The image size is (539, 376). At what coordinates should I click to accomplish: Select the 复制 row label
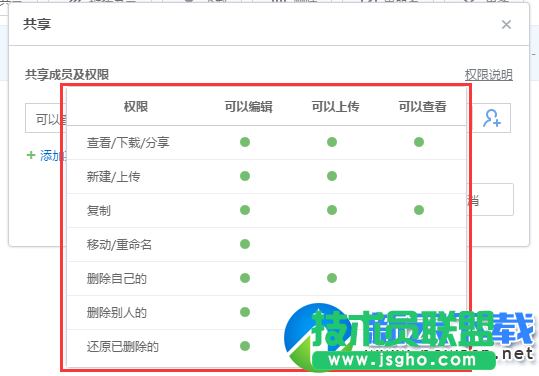click(99, 211)
